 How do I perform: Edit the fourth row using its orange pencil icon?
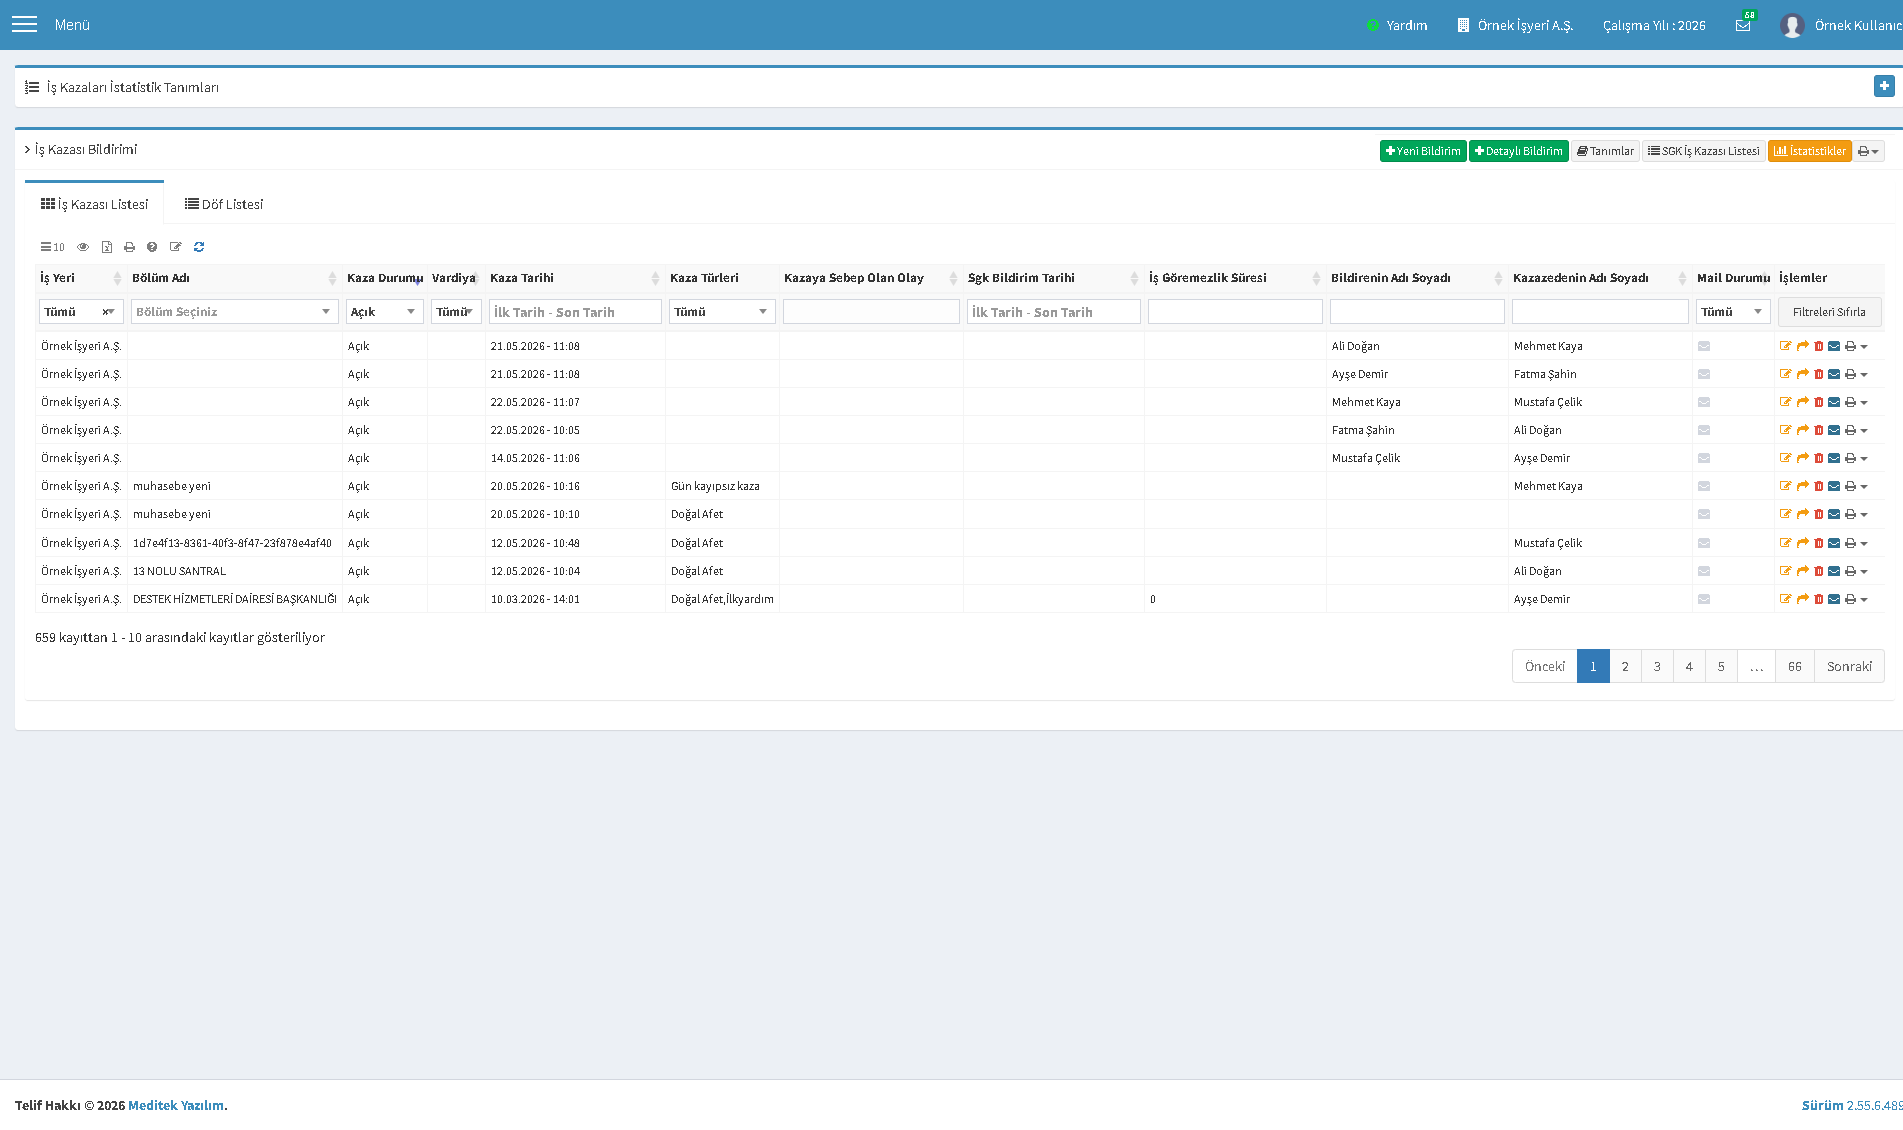(1786, 430)
